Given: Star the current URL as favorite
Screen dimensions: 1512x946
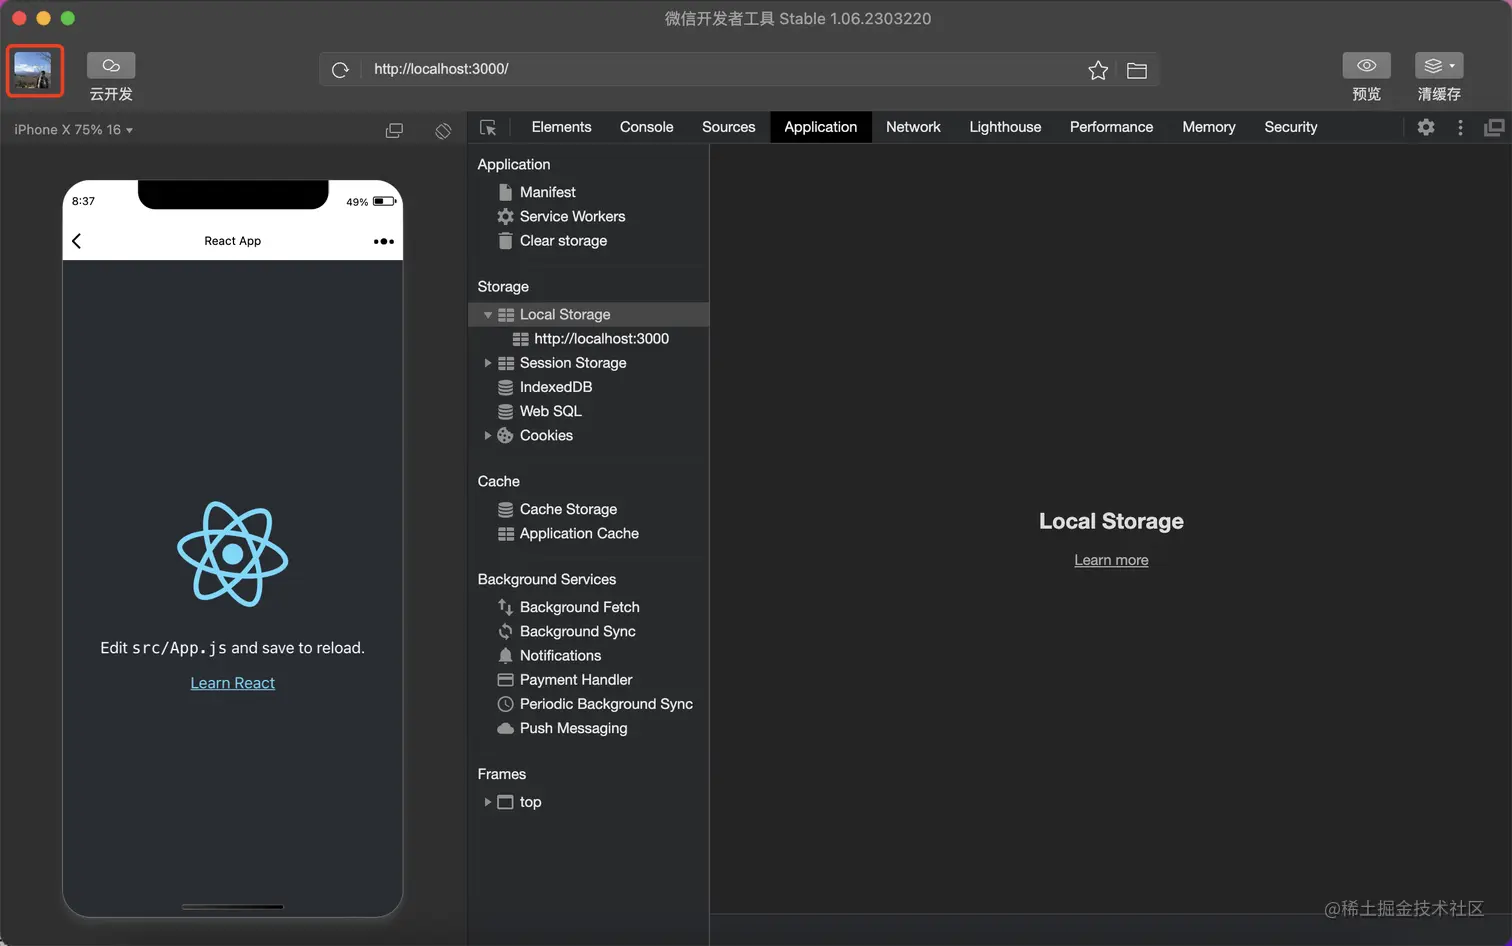Looking at the screenshot, I should coord(1097,69).
